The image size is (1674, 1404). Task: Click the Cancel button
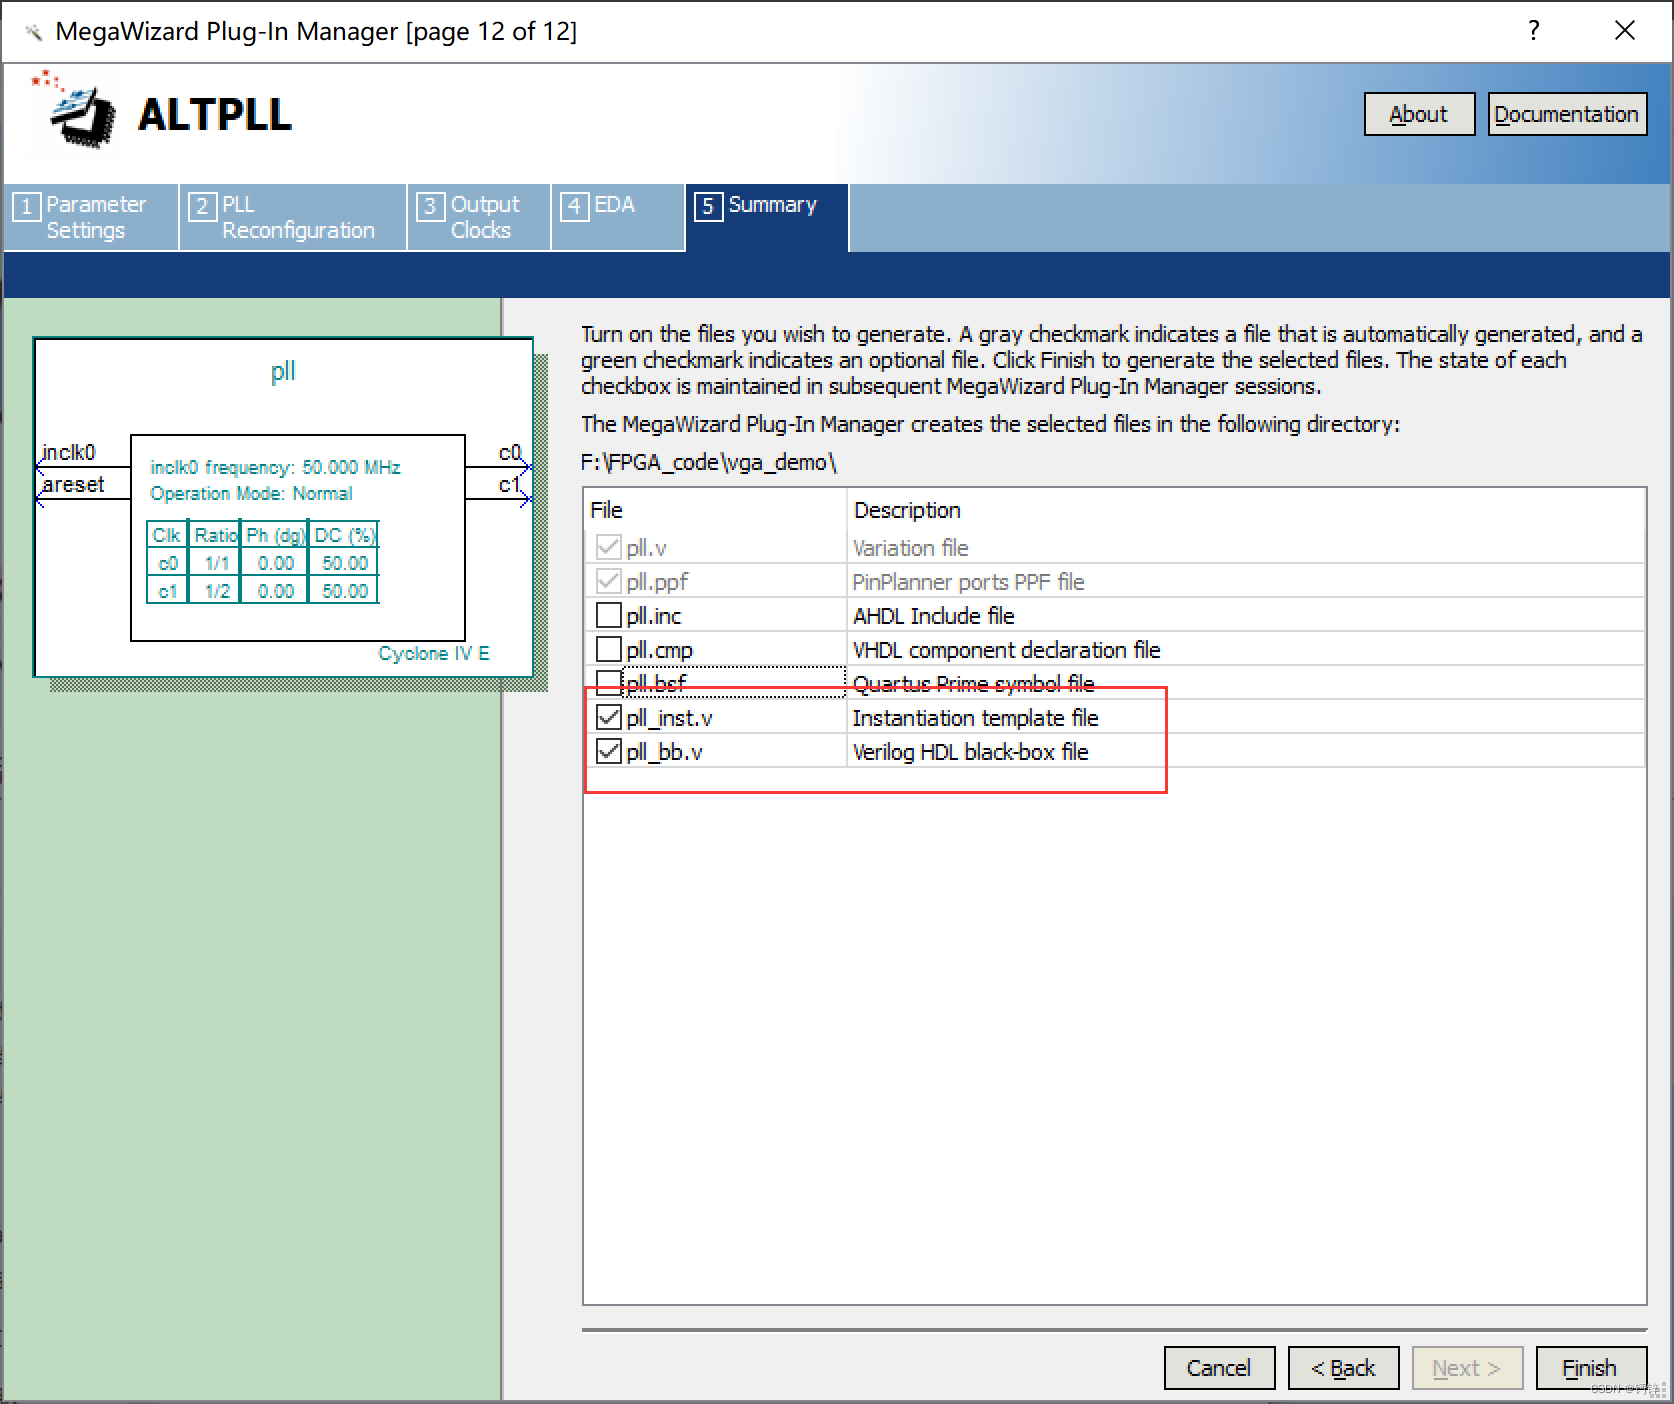(x=1219, y=1368)
